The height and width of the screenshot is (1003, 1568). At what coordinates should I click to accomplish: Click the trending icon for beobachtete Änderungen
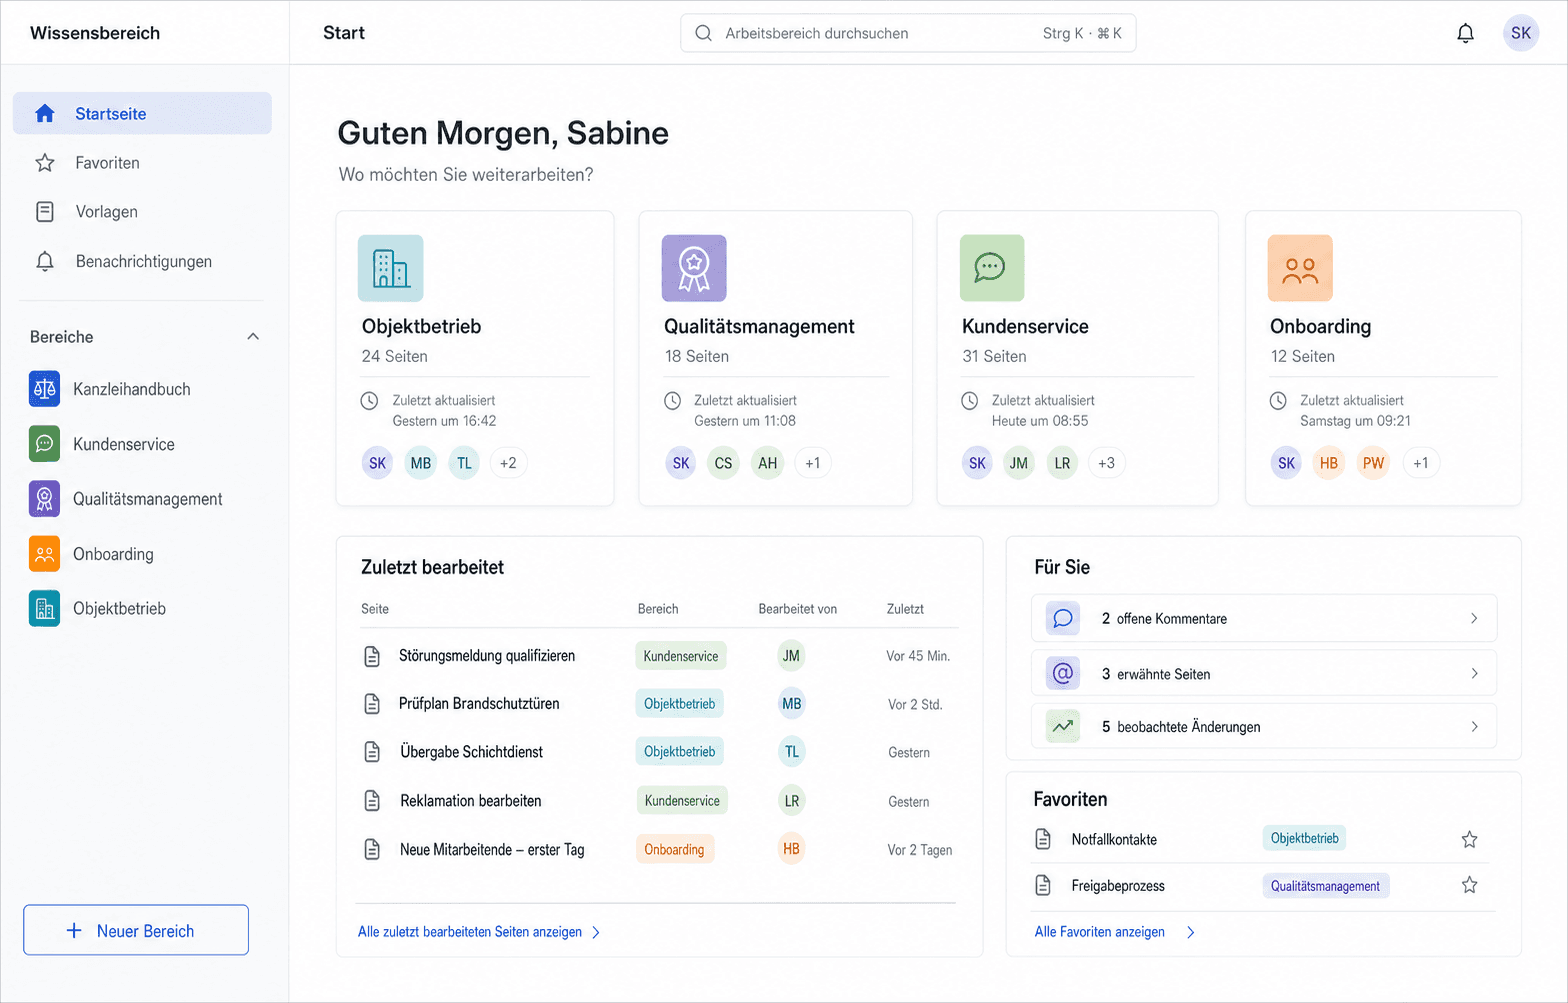pyautogui.click(x=1063, y=726)
